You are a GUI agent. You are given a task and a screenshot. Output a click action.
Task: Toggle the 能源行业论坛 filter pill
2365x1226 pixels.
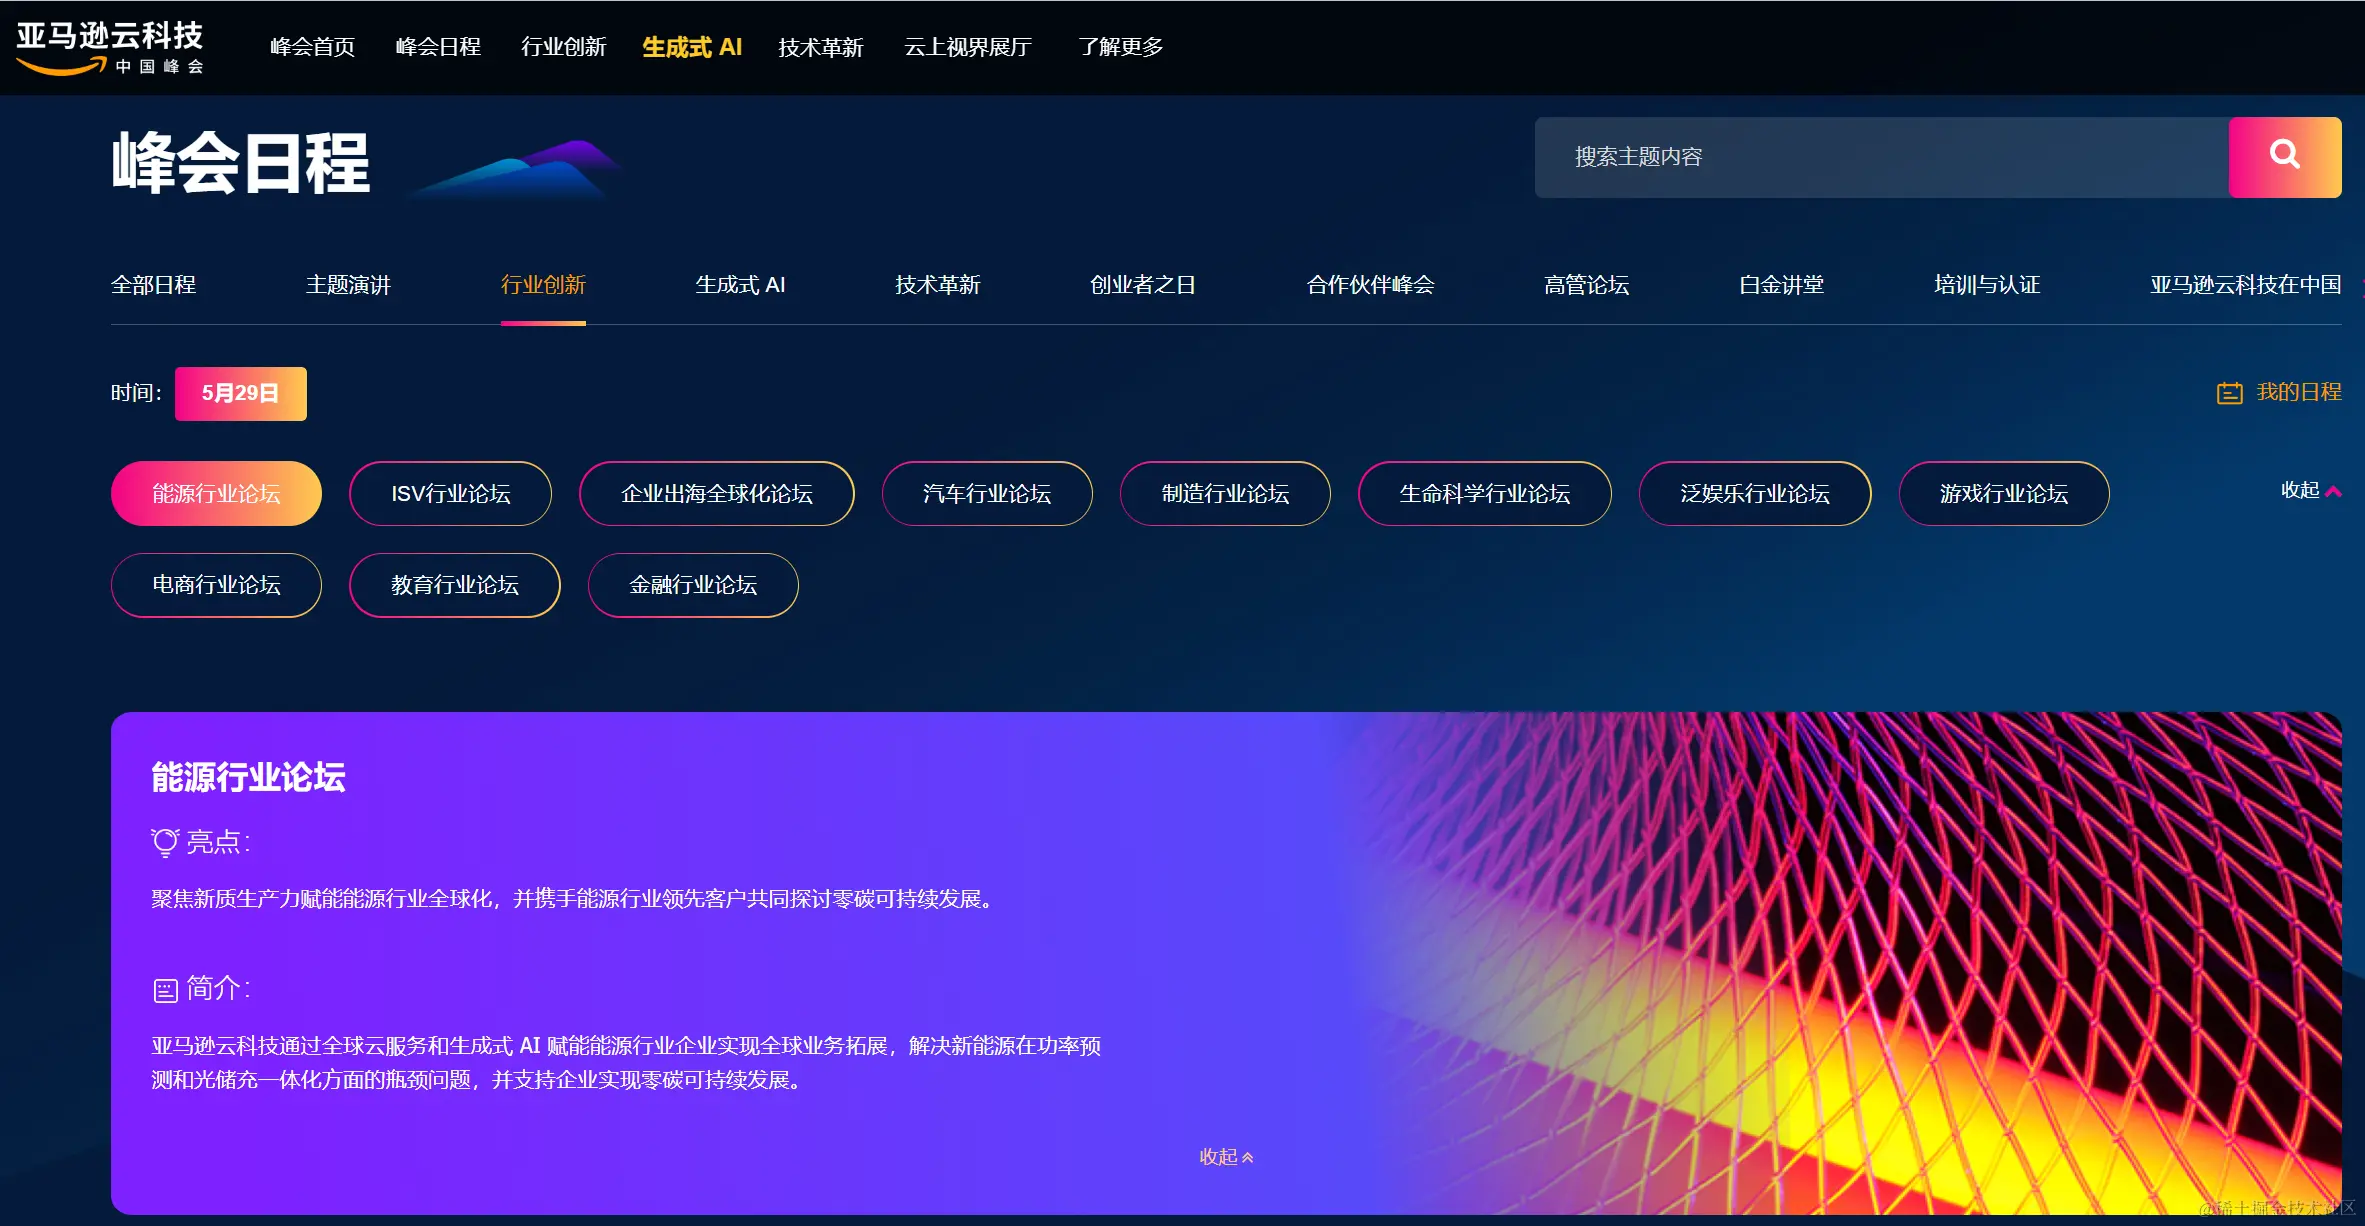[216, 493]
